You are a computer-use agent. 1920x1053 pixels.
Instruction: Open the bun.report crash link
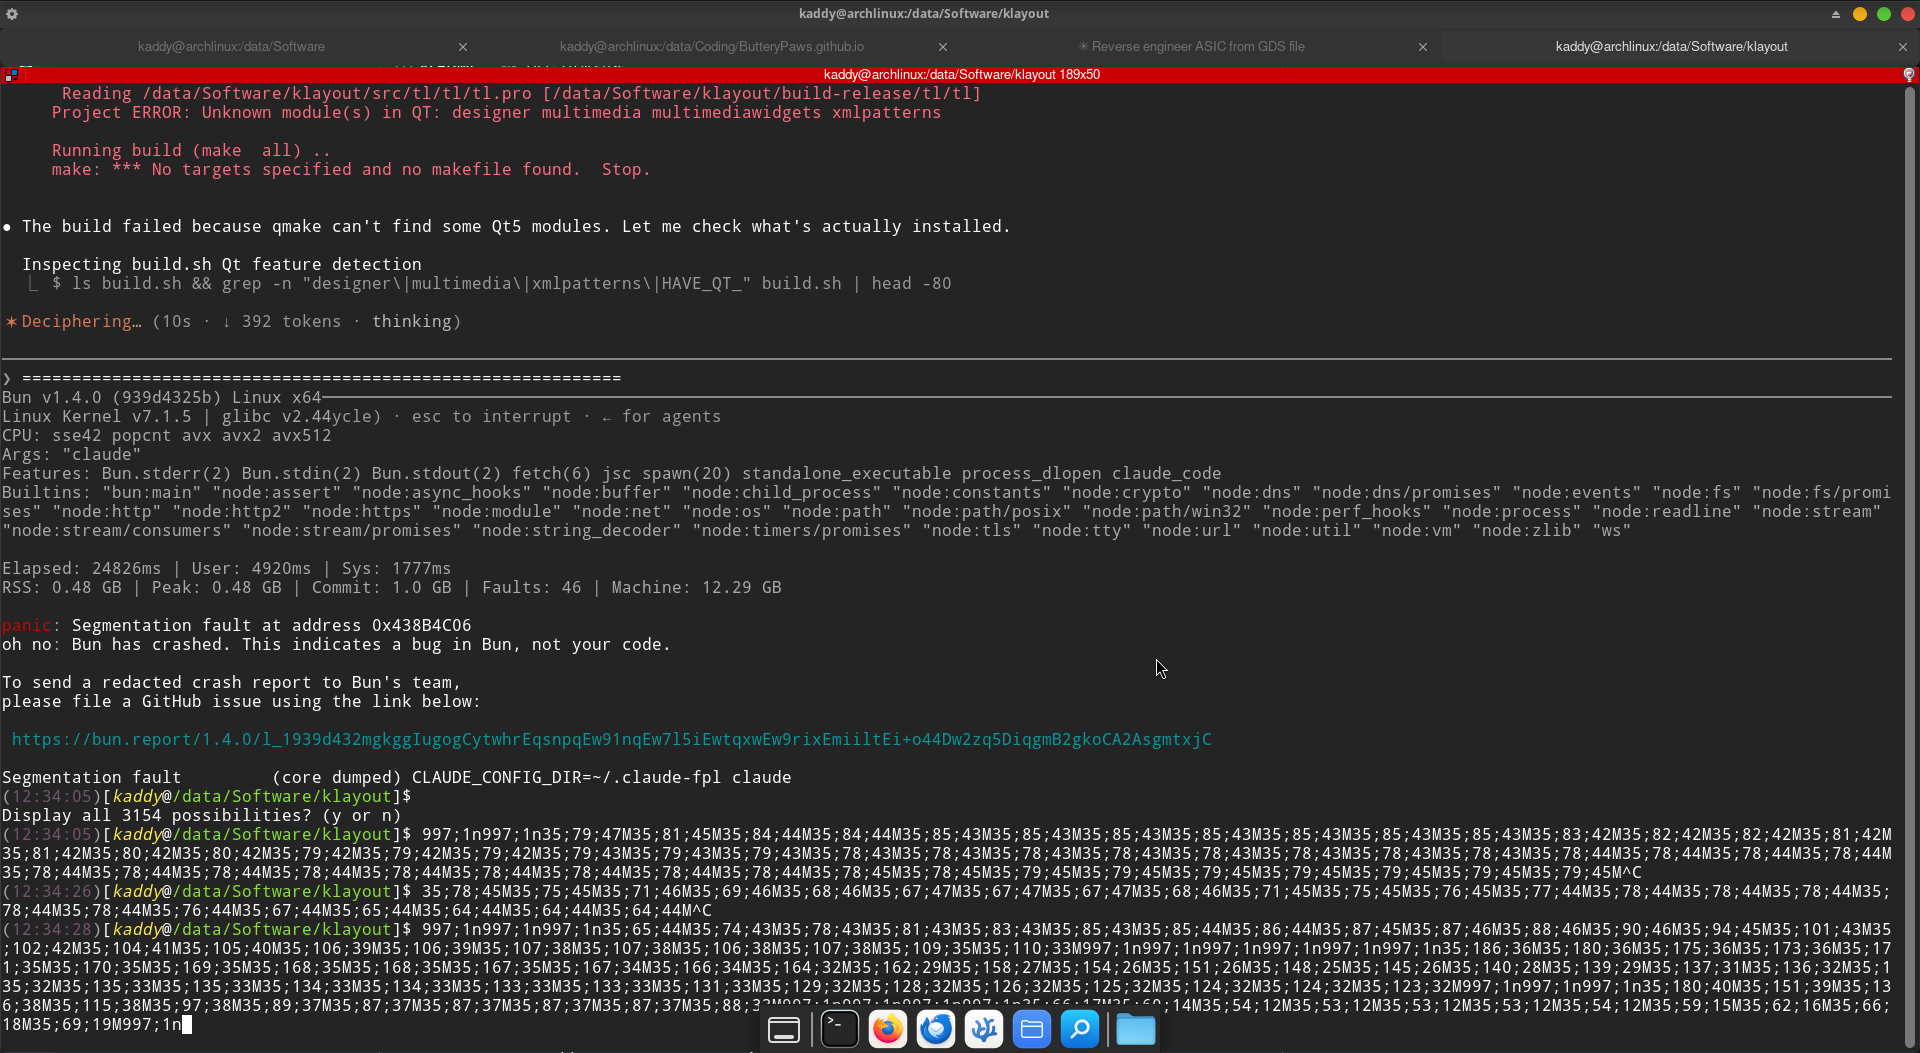pyautogui.click(x=611, y=740)
